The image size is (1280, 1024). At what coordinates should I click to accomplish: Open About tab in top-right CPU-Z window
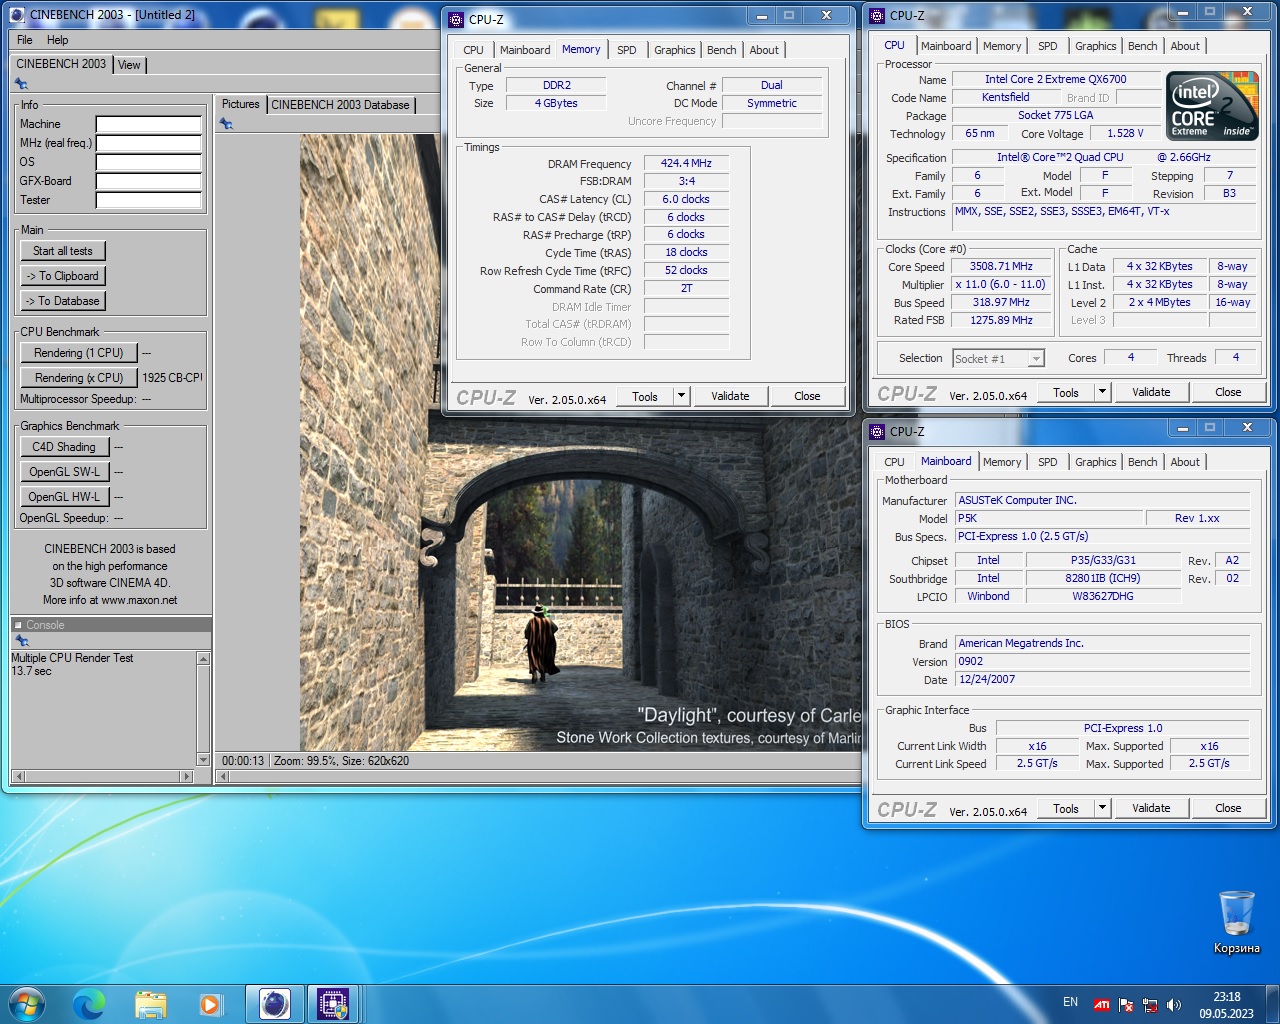click(x=1185, y=46)
